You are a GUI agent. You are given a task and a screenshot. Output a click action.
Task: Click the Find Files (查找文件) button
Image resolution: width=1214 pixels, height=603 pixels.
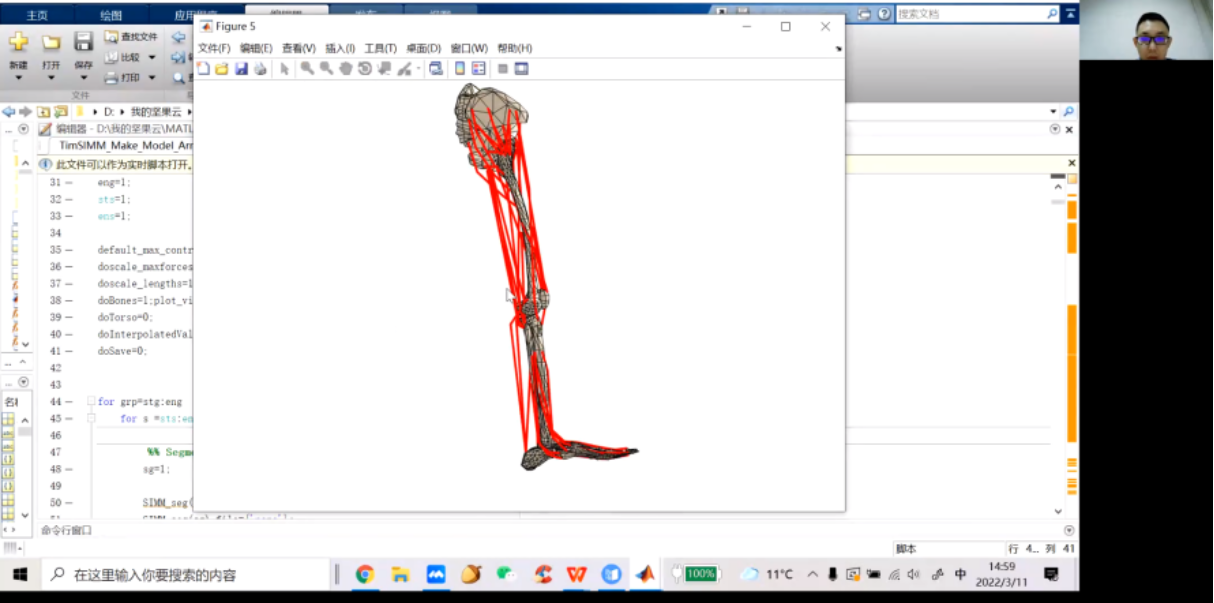tap(132, 37)
